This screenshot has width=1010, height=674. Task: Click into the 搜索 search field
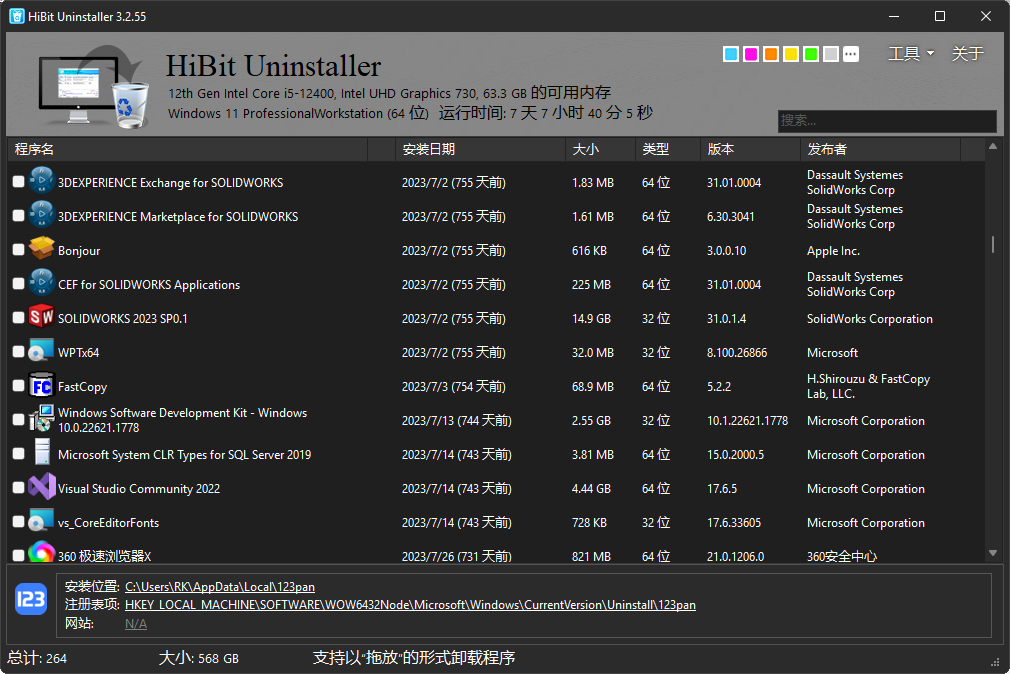tap(887, 121)
